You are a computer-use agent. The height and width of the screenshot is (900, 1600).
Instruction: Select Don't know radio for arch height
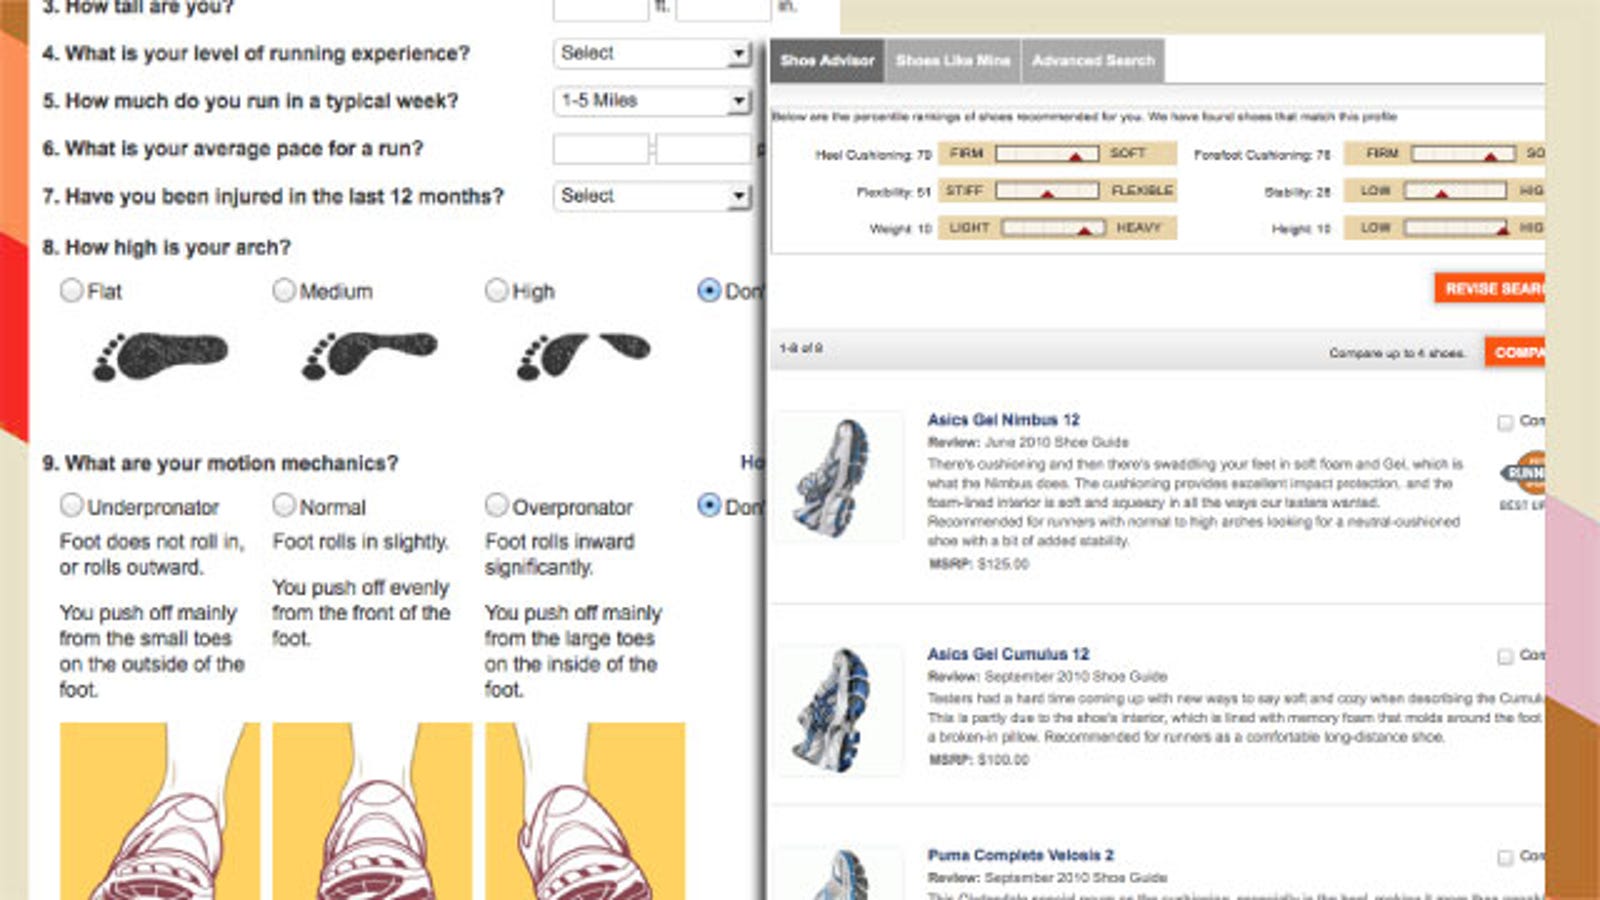pos(709,290)
